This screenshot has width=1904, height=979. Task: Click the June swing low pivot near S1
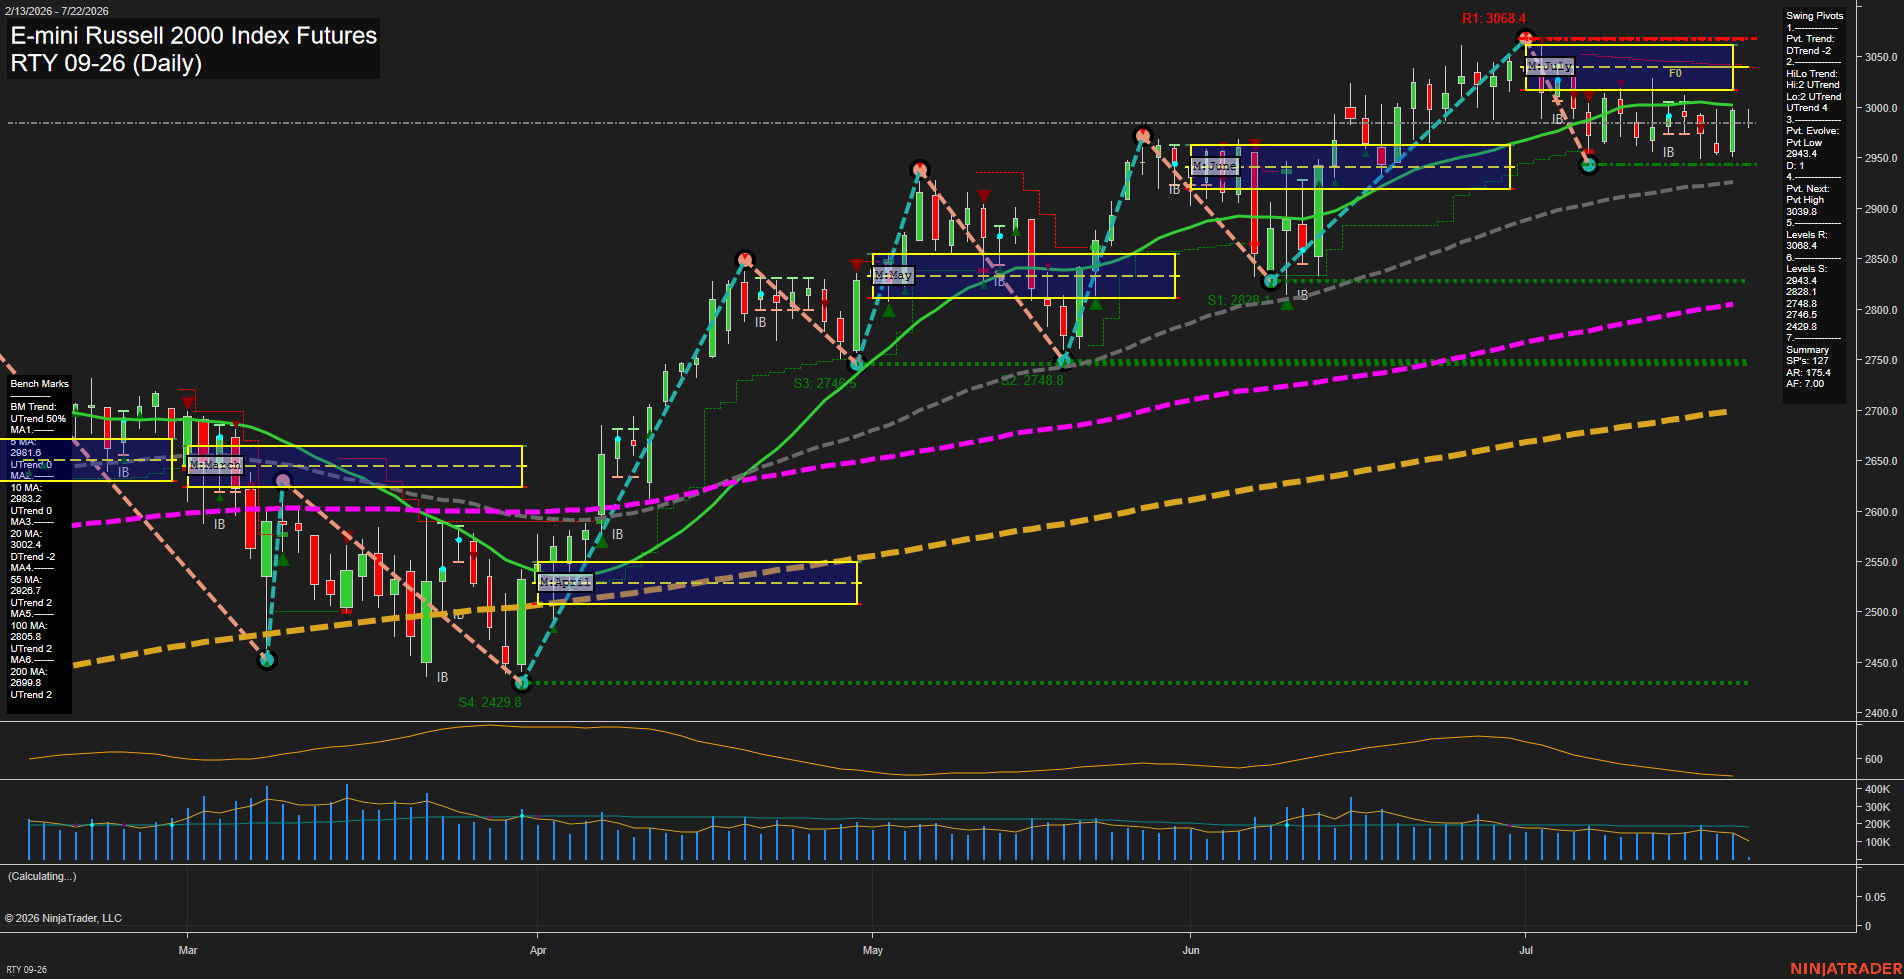(1270, 281)
